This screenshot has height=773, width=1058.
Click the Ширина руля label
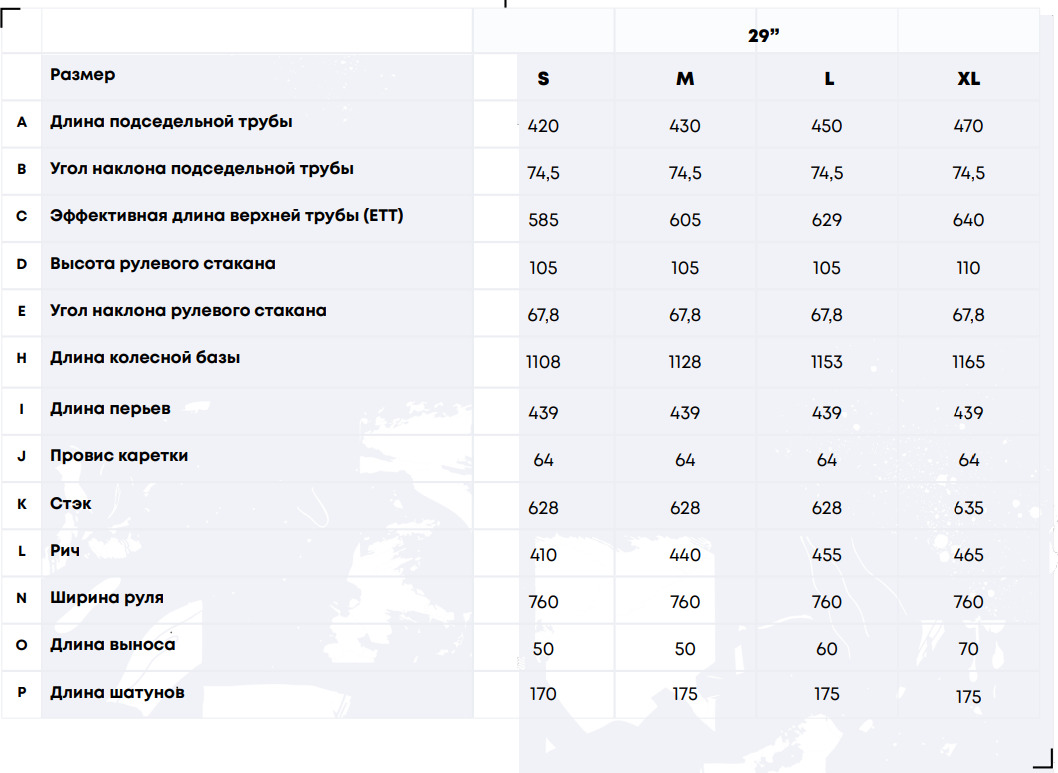pos(107,598)
